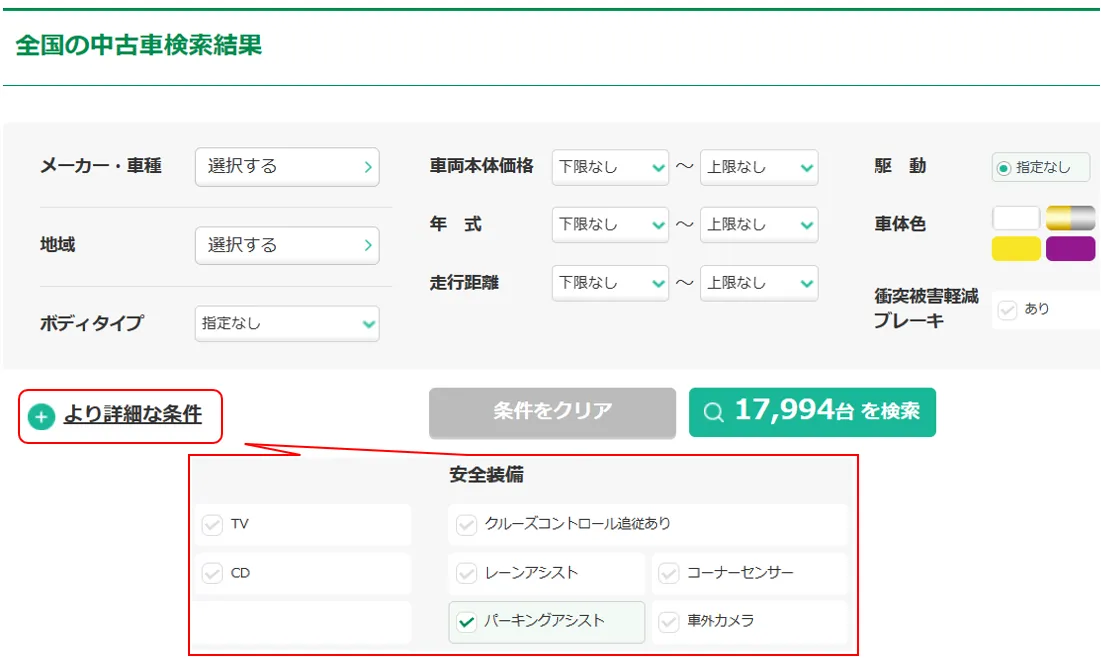Open 地域 選択する selector
This screenshot has width=1101, height=670.
point(287,245)
